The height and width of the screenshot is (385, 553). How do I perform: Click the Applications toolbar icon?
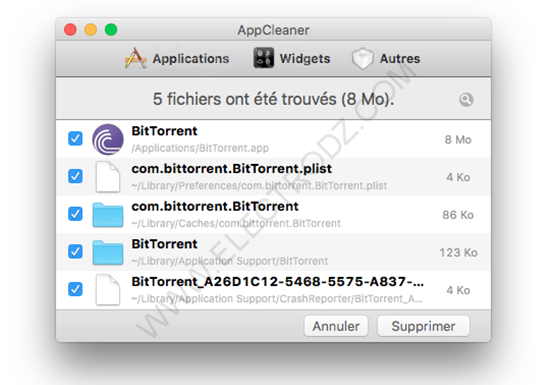pyautogui.click(x=136, y=58)
